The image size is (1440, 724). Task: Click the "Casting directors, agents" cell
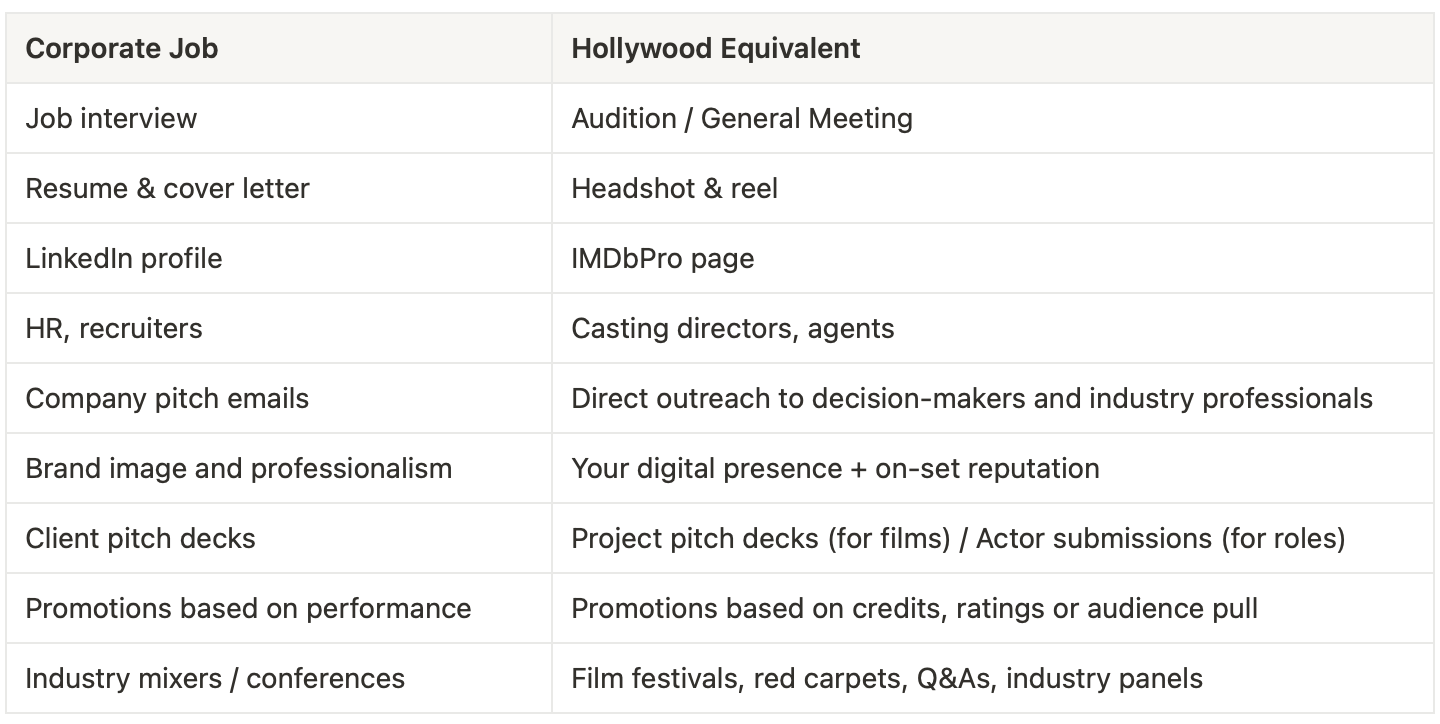tap(733, 328)
